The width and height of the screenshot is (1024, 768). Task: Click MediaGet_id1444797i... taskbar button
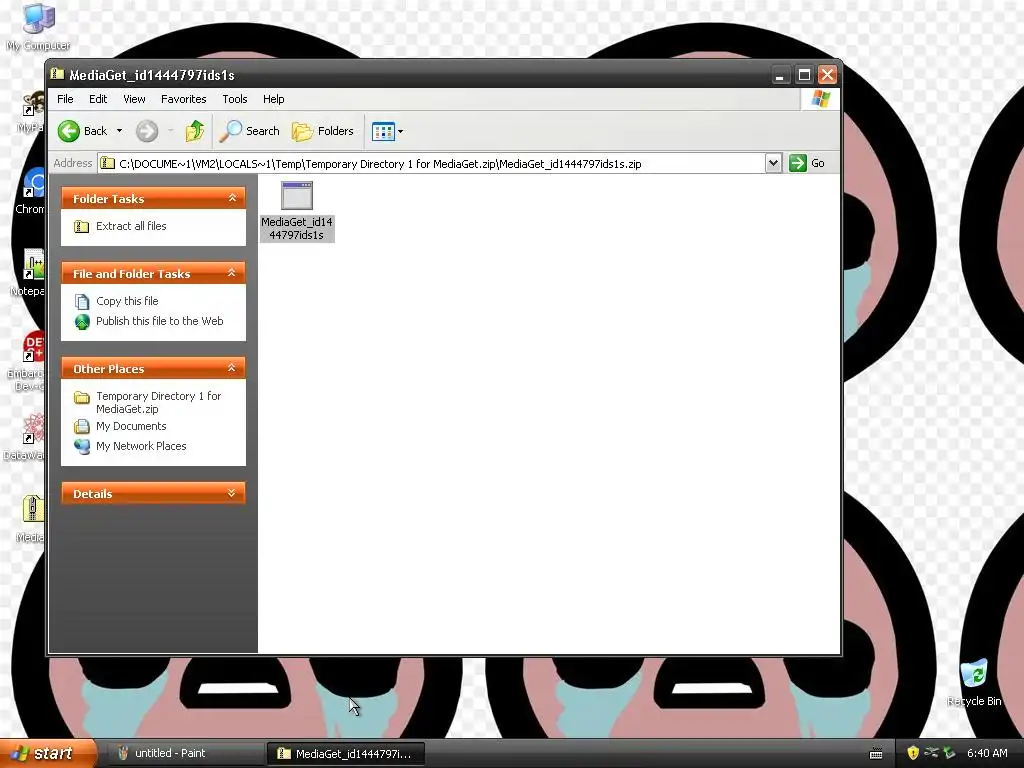tap(346, 754)
